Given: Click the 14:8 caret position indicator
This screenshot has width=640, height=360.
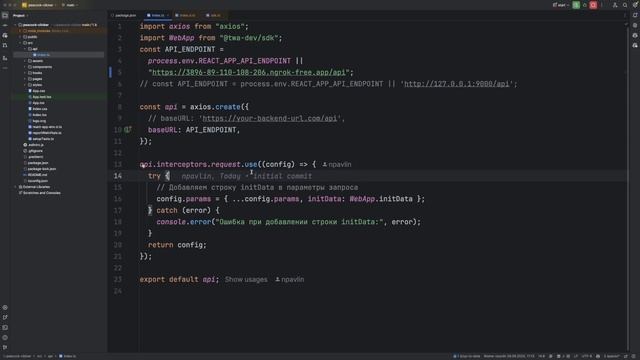Looking at the screenshot, I should [x=541, y=356].
